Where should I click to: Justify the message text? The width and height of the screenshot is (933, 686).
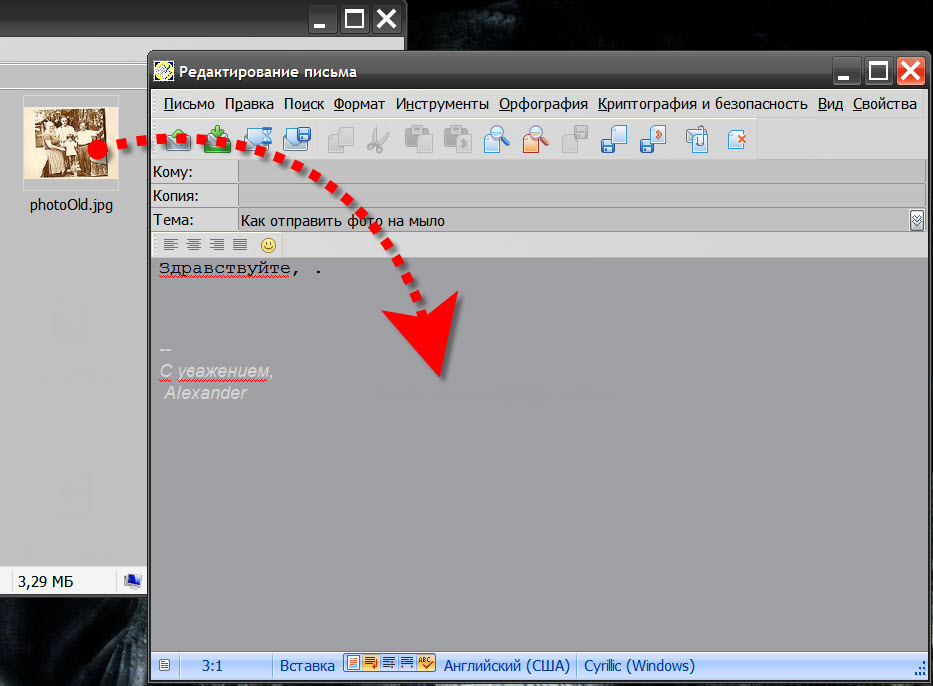(240, 245)
